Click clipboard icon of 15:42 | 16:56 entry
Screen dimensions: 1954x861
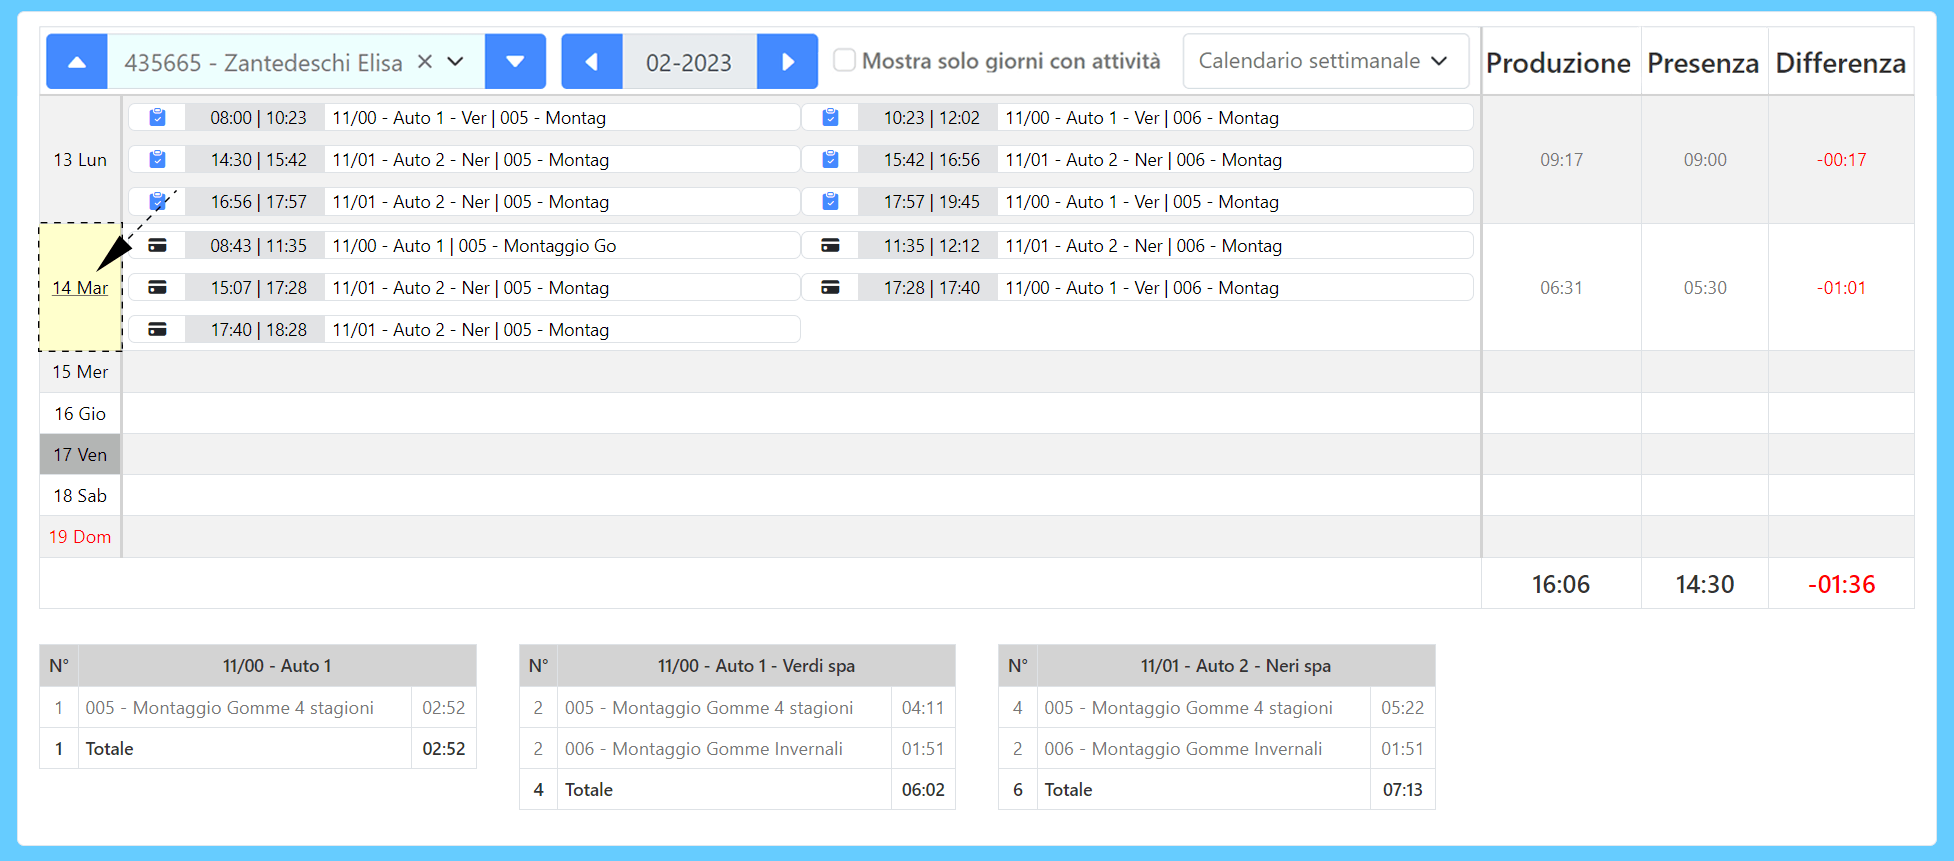point(830,160)
